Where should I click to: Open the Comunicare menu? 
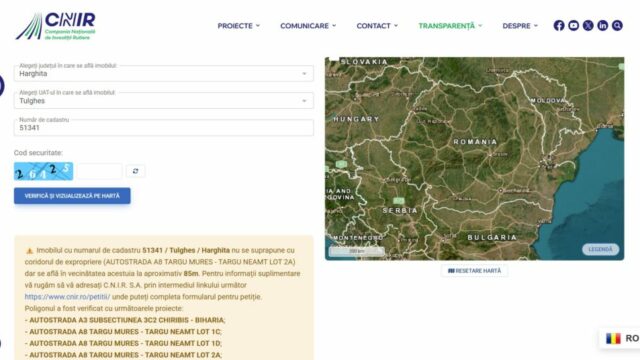point(308,26)
